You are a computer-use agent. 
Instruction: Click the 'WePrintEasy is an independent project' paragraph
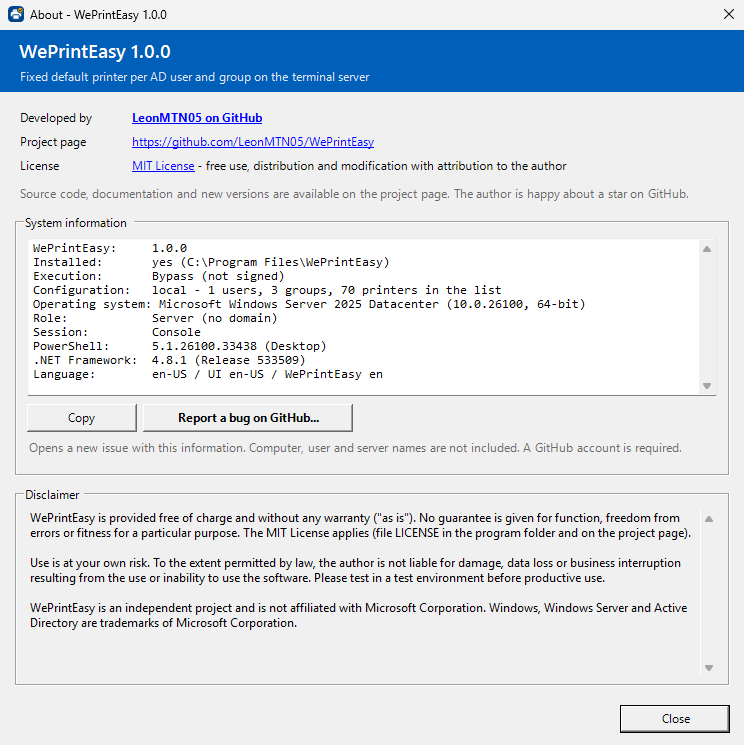tap(358, 615)
